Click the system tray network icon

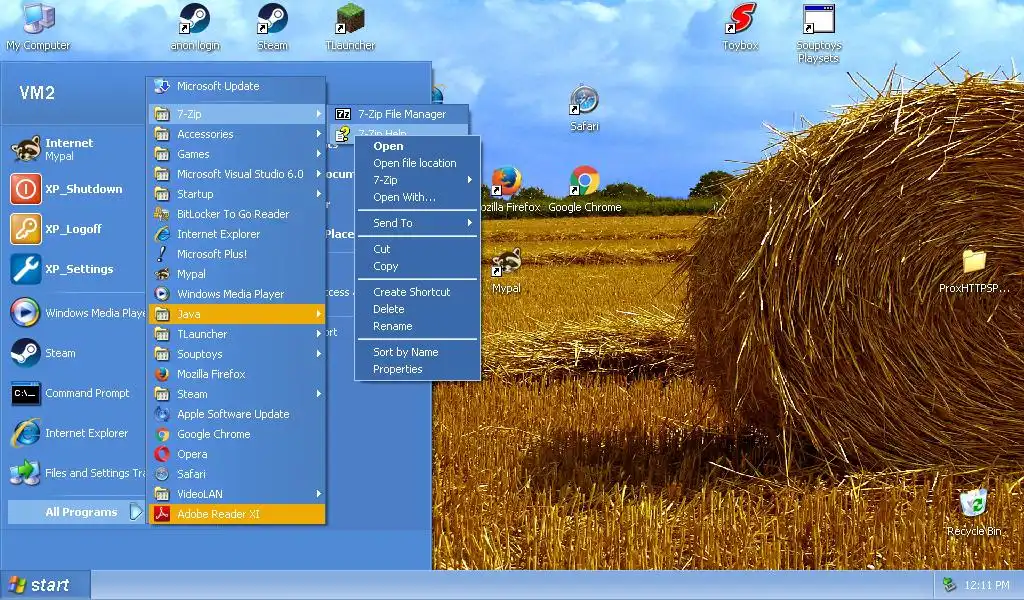coord(949,585)
